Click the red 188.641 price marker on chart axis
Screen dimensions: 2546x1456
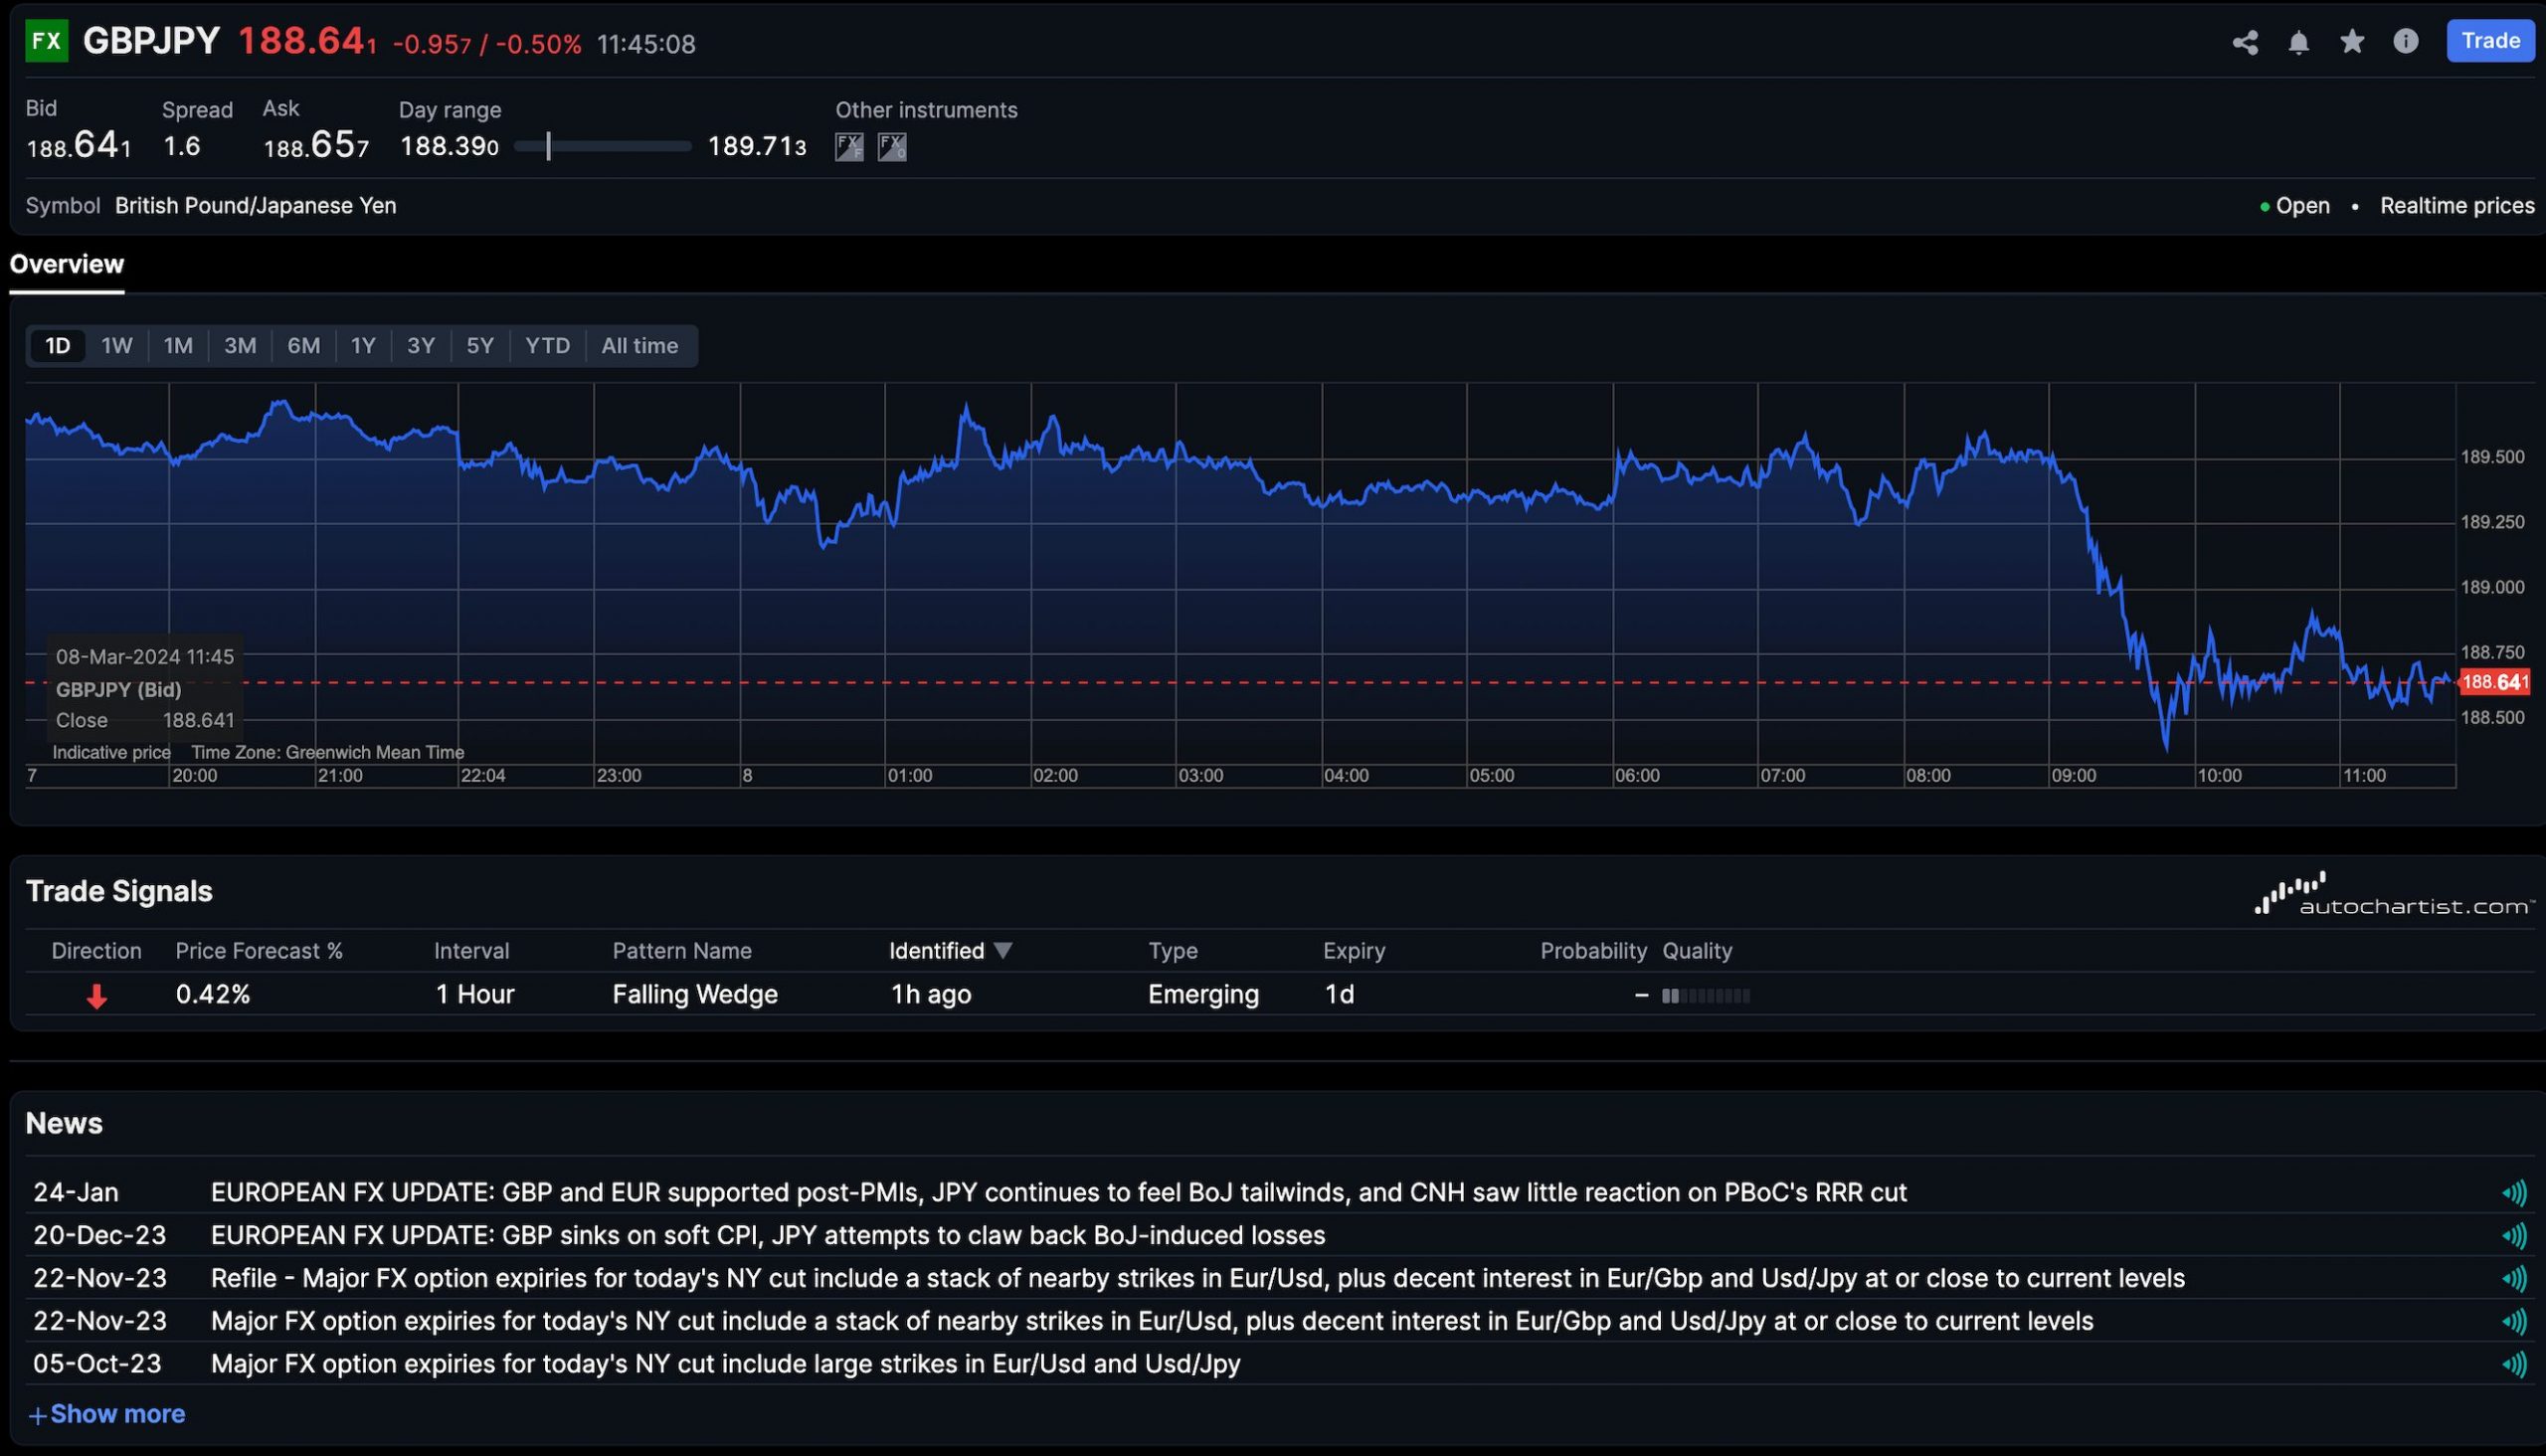tap(2494, 683)
